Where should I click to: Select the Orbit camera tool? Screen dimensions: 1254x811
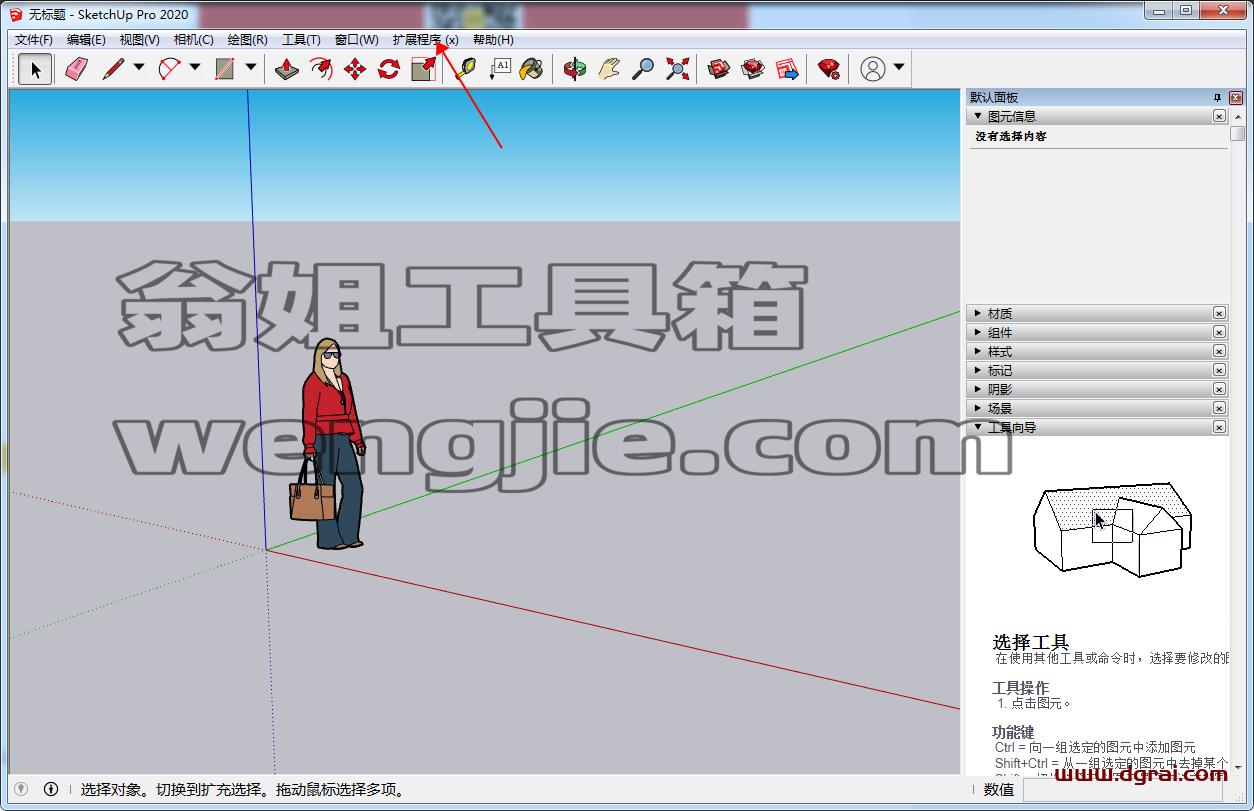point(575,69)
